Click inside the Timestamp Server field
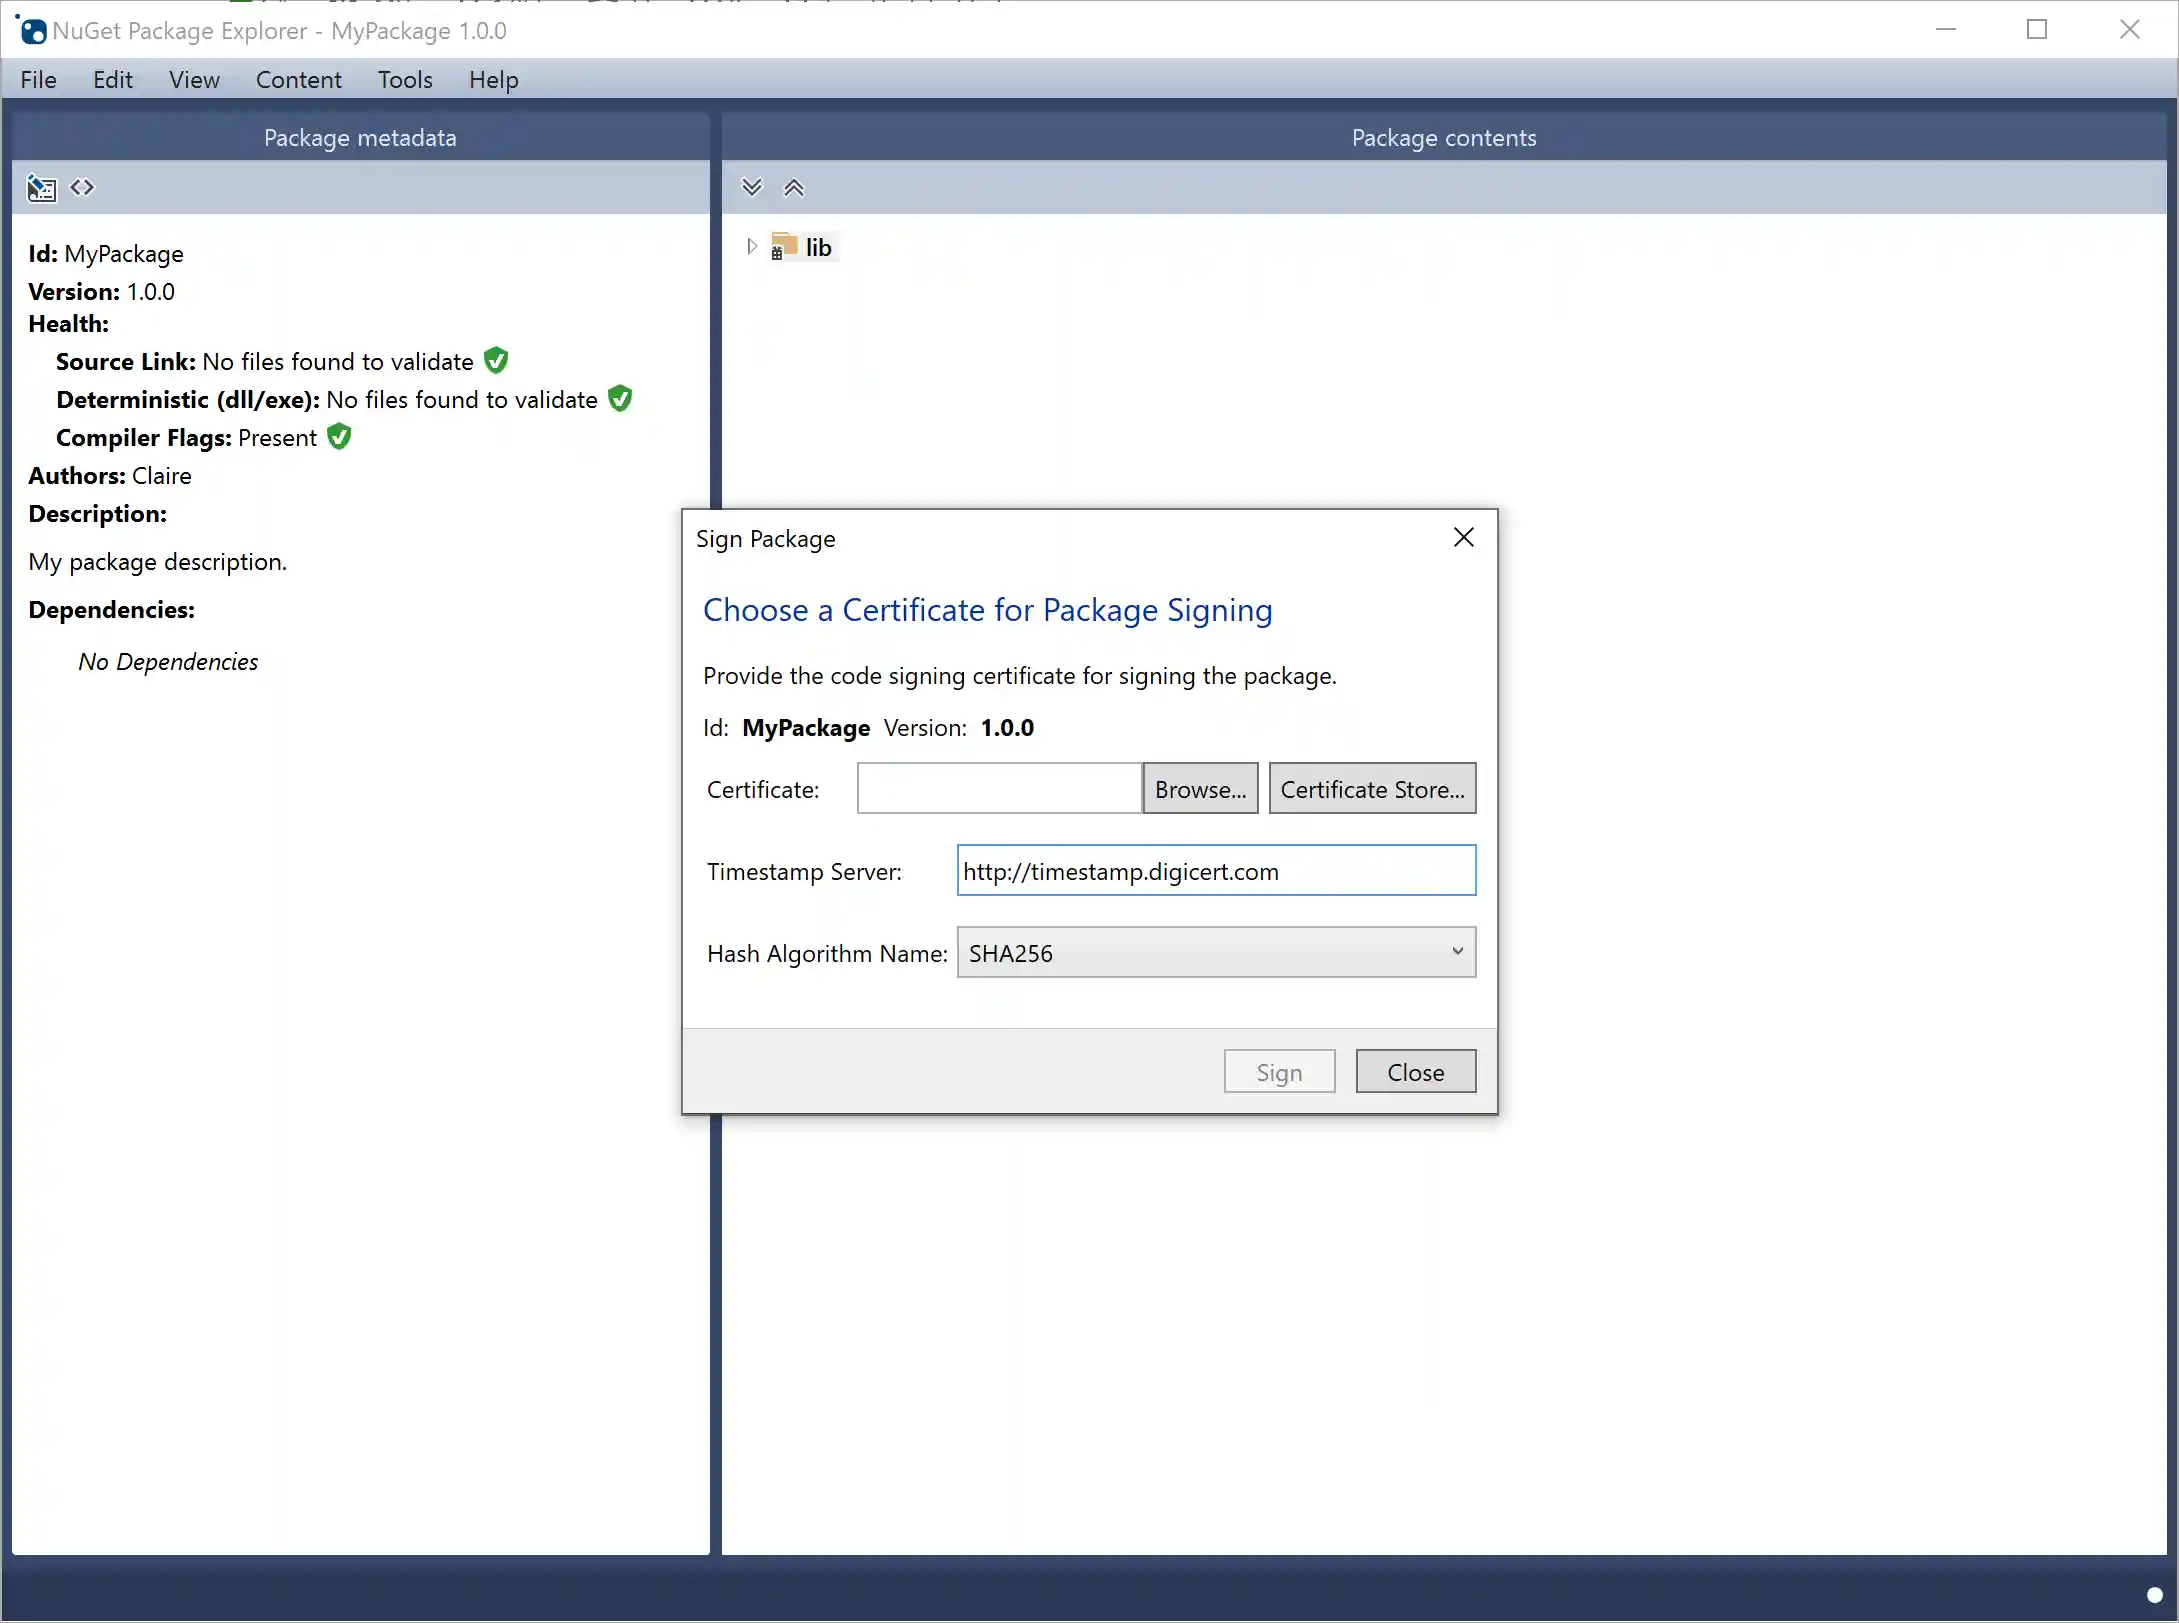The image size is (2179, 1623). click(1215, 870)
